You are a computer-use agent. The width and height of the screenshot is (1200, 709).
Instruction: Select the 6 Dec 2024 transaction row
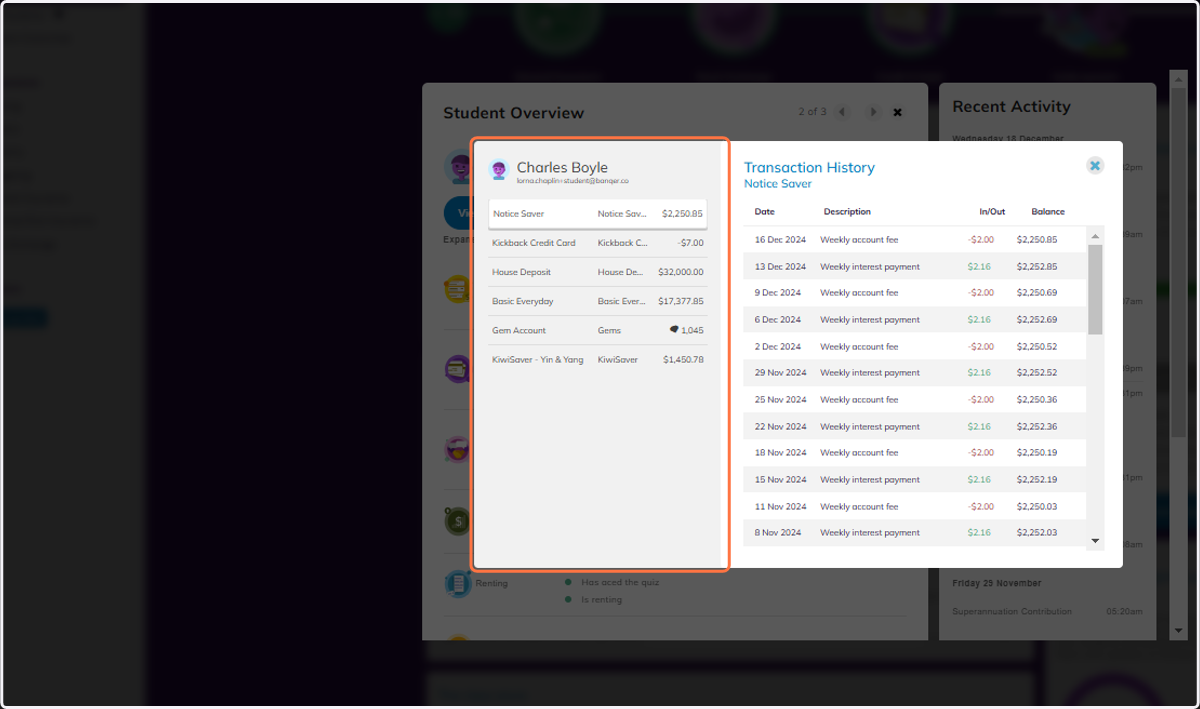915,320
